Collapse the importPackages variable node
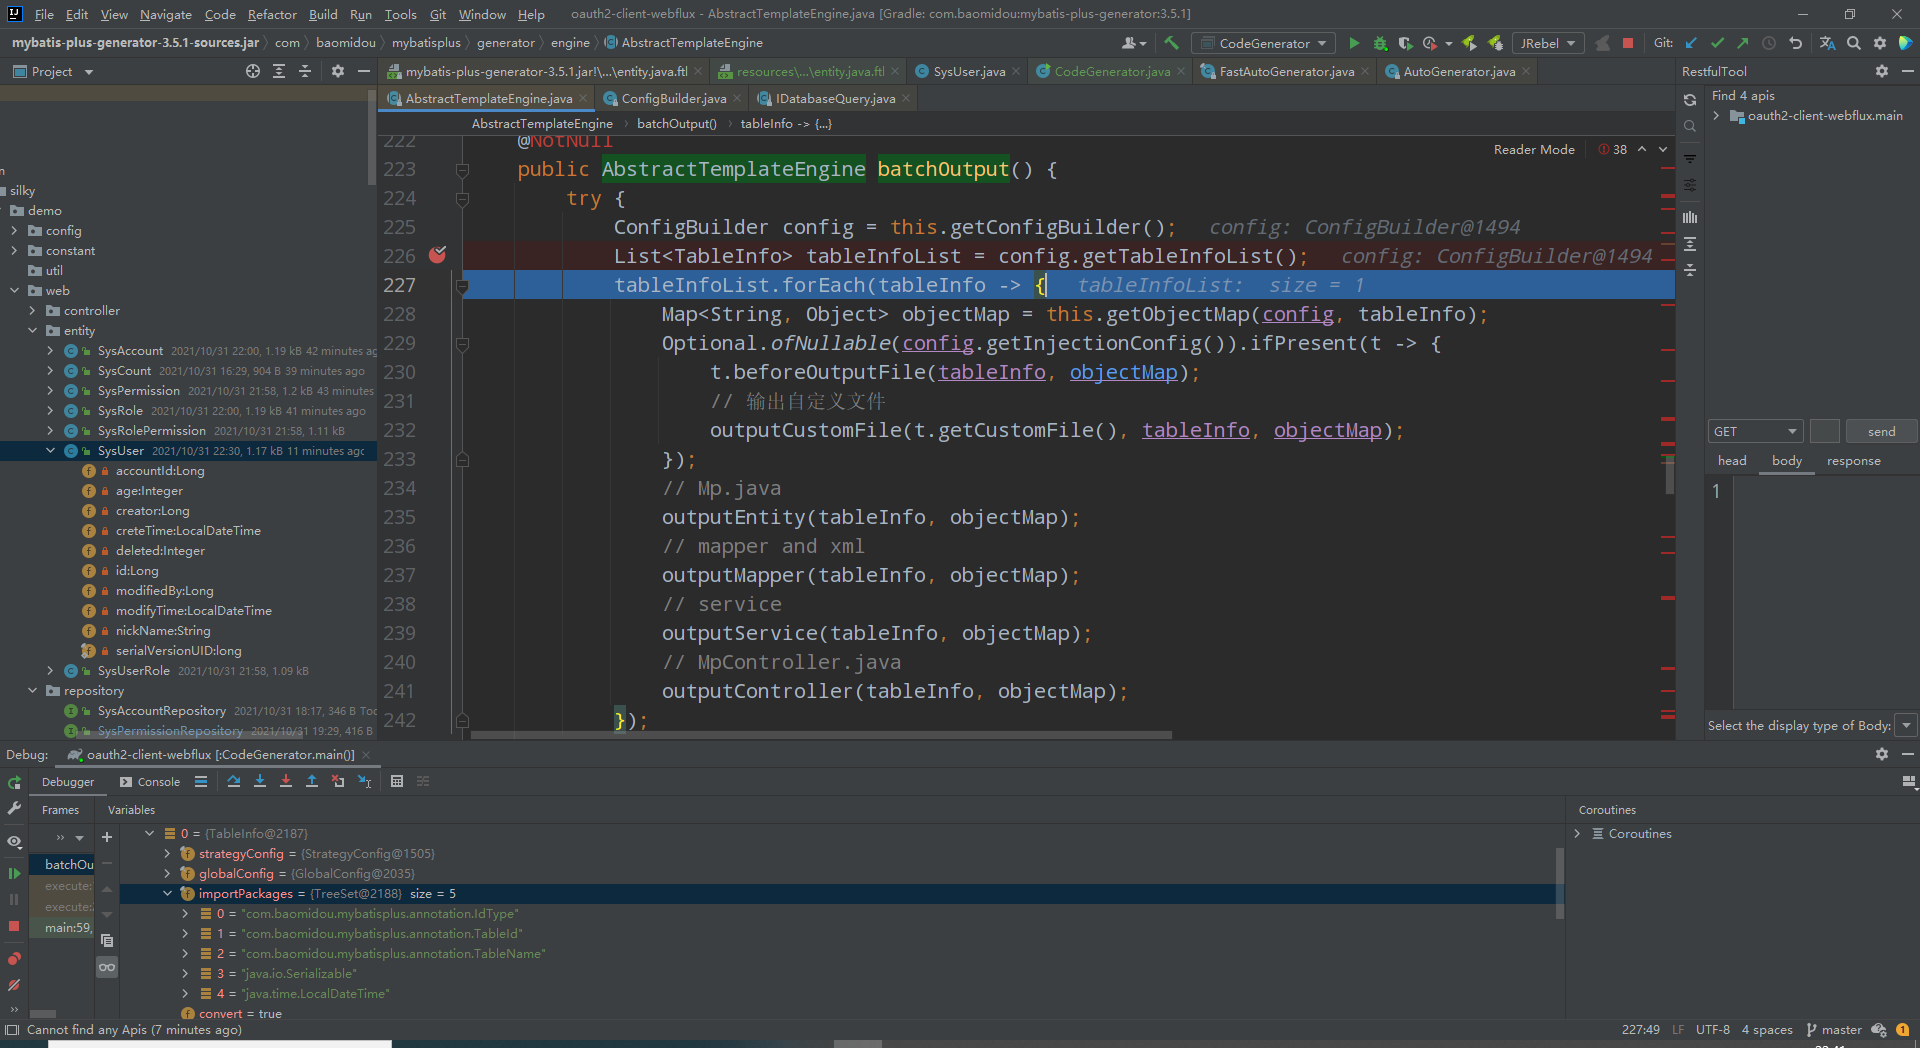Viewport: 1920px width, 1048px height. [167, 893]
